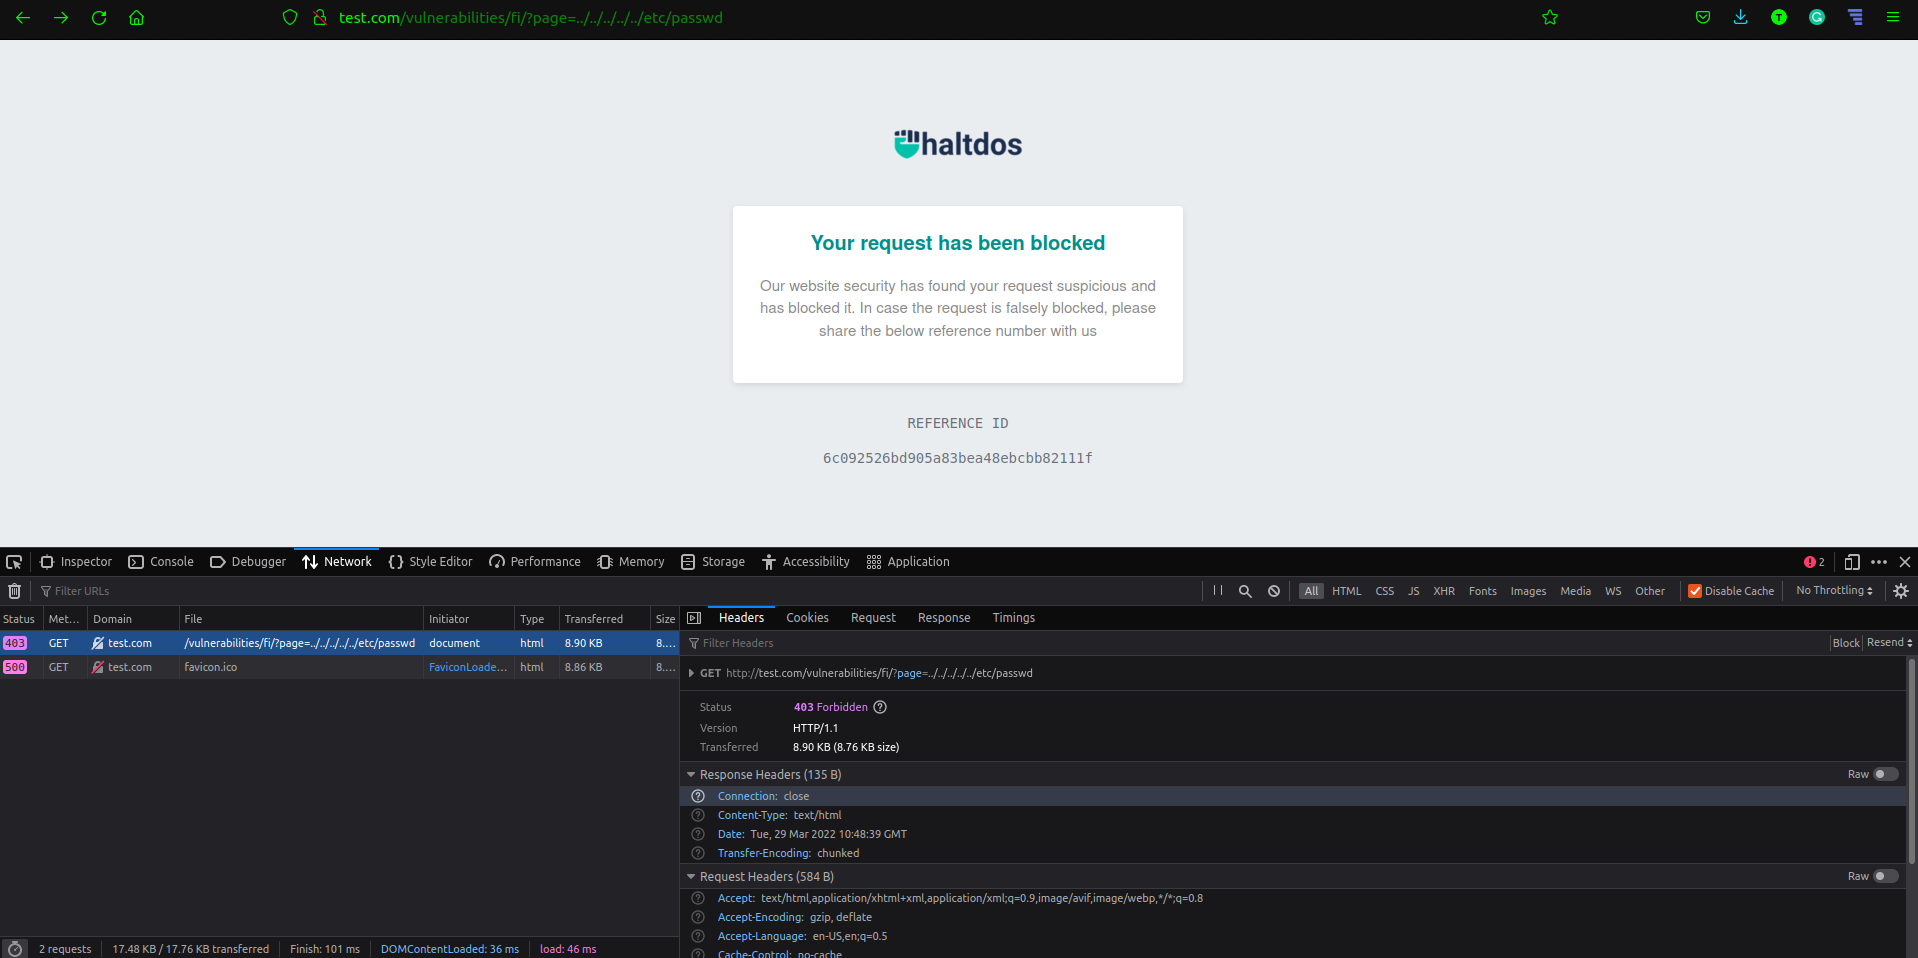Screen dimensions: 1918x958
Task: Open the Response details tab
Action: [944, 618]
